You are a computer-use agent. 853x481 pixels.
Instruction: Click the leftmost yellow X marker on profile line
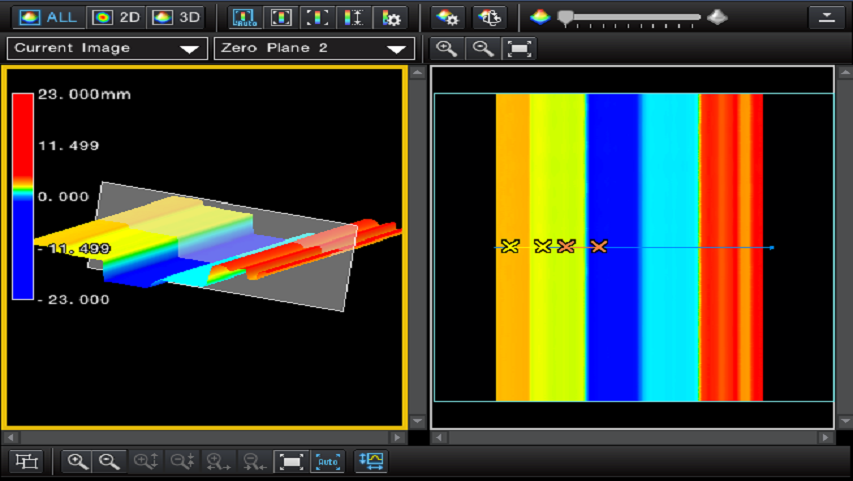[x=510, y=246]
